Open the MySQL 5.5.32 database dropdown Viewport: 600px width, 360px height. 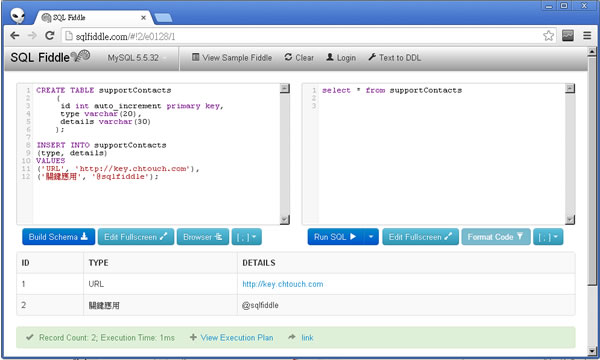pyautogui.click(x=137, y=58)
